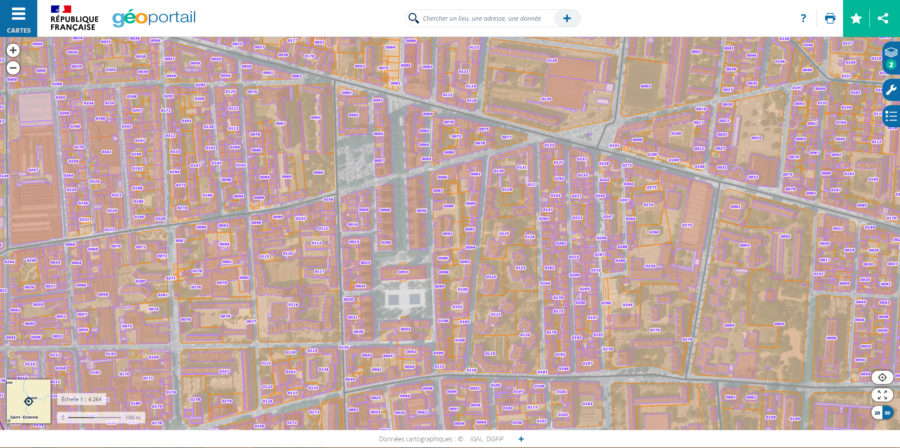Click the print map icon

[830, 18]
